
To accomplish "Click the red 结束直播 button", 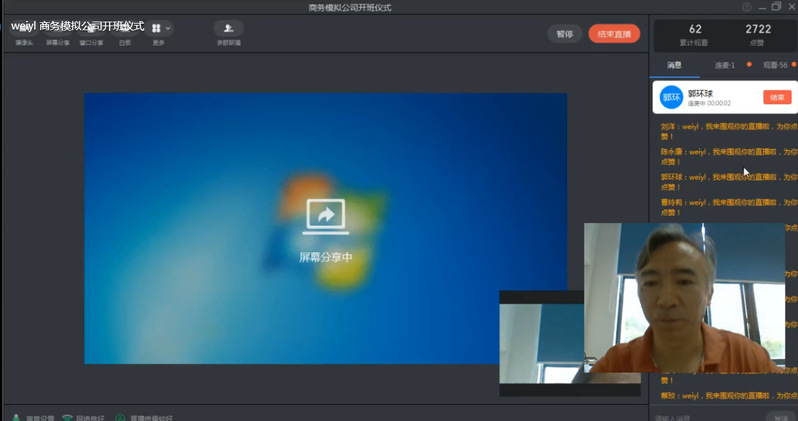I will point(614,34).
